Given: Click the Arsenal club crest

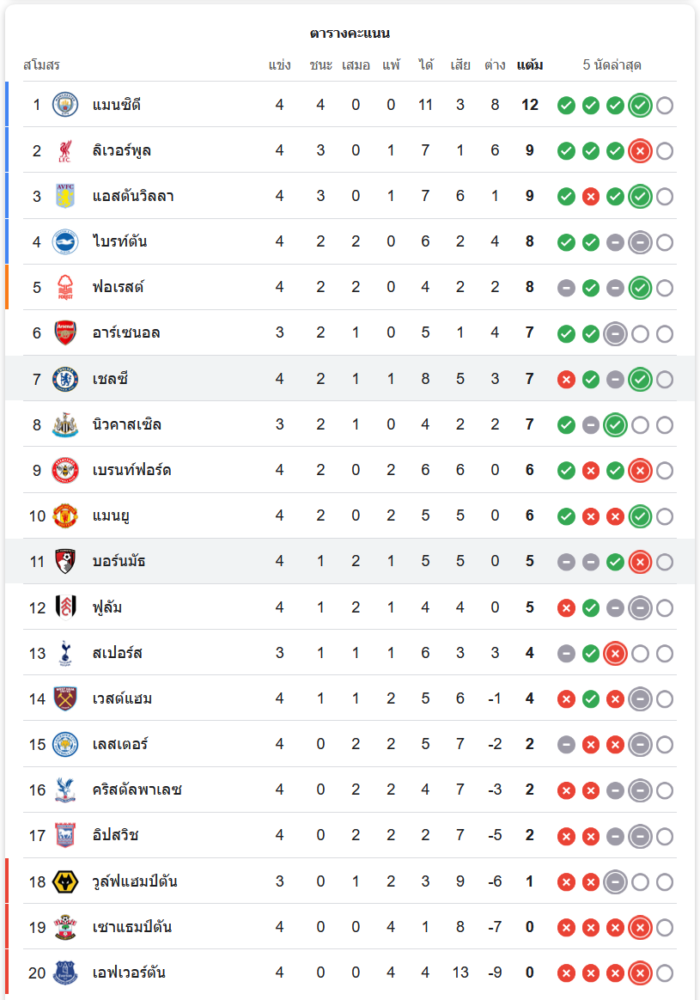Looking at the screenshot, I should (65, 333).
